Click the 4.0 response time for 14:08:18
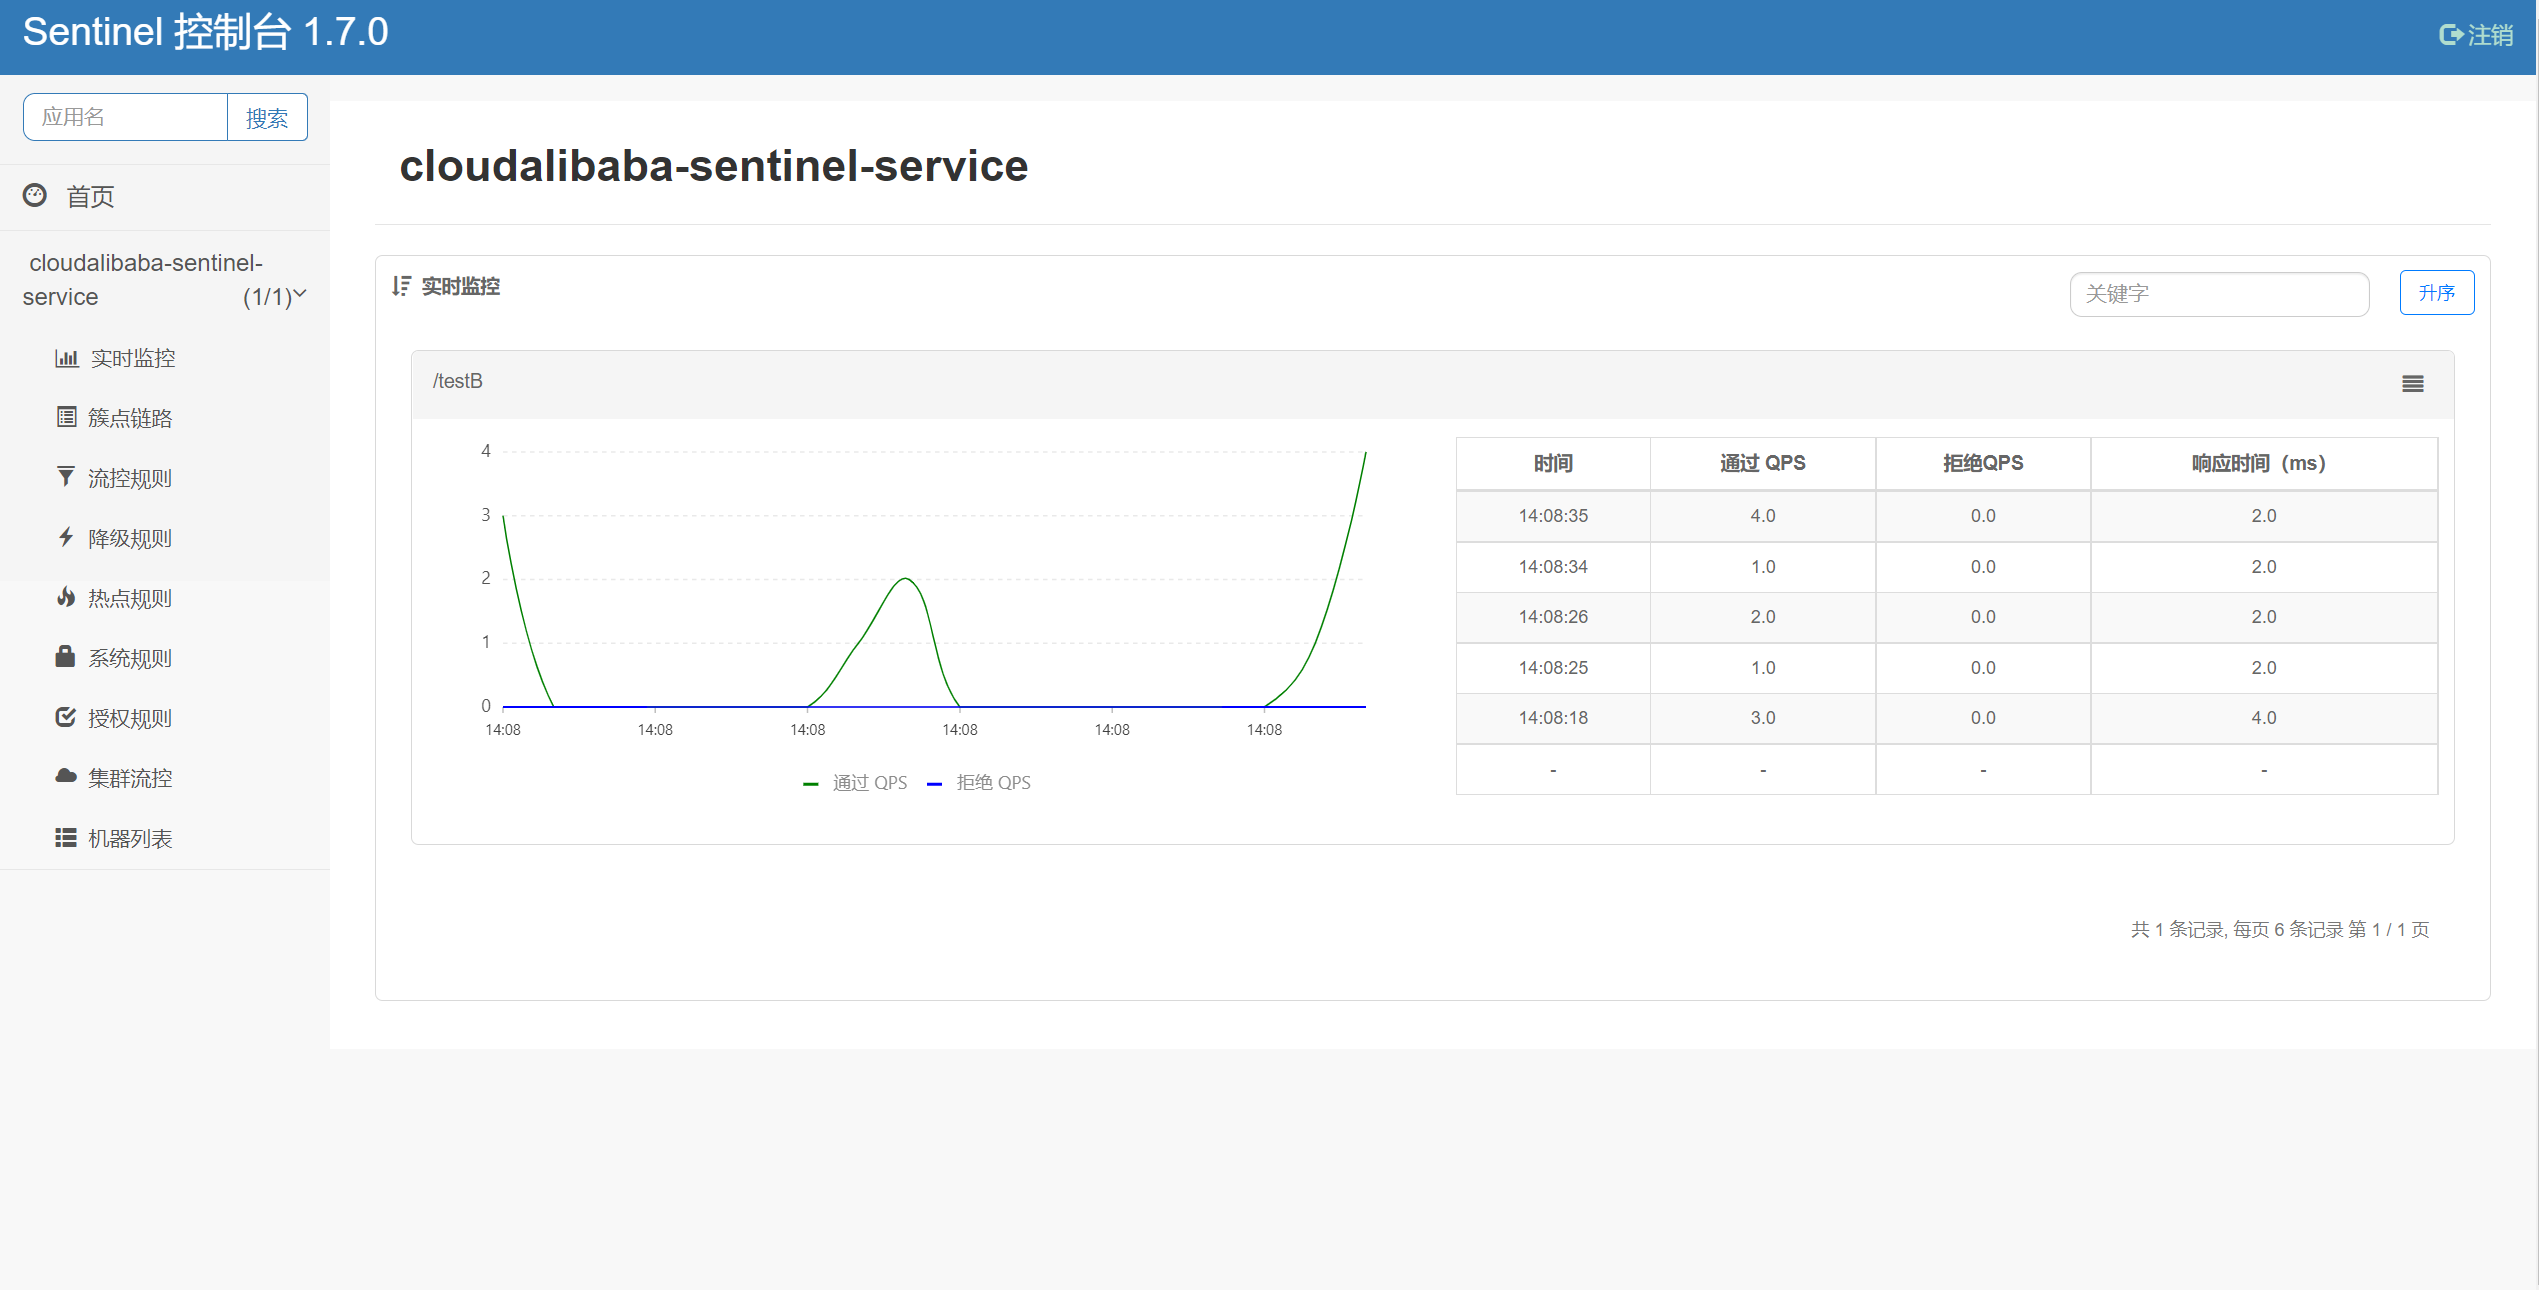 point(2263,718)
